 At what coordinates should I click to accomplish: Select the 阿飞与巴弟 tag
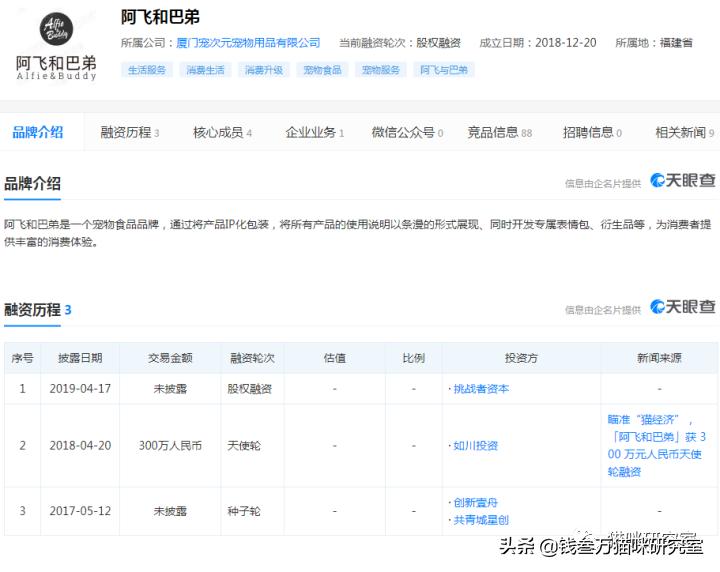coord(444,70)
